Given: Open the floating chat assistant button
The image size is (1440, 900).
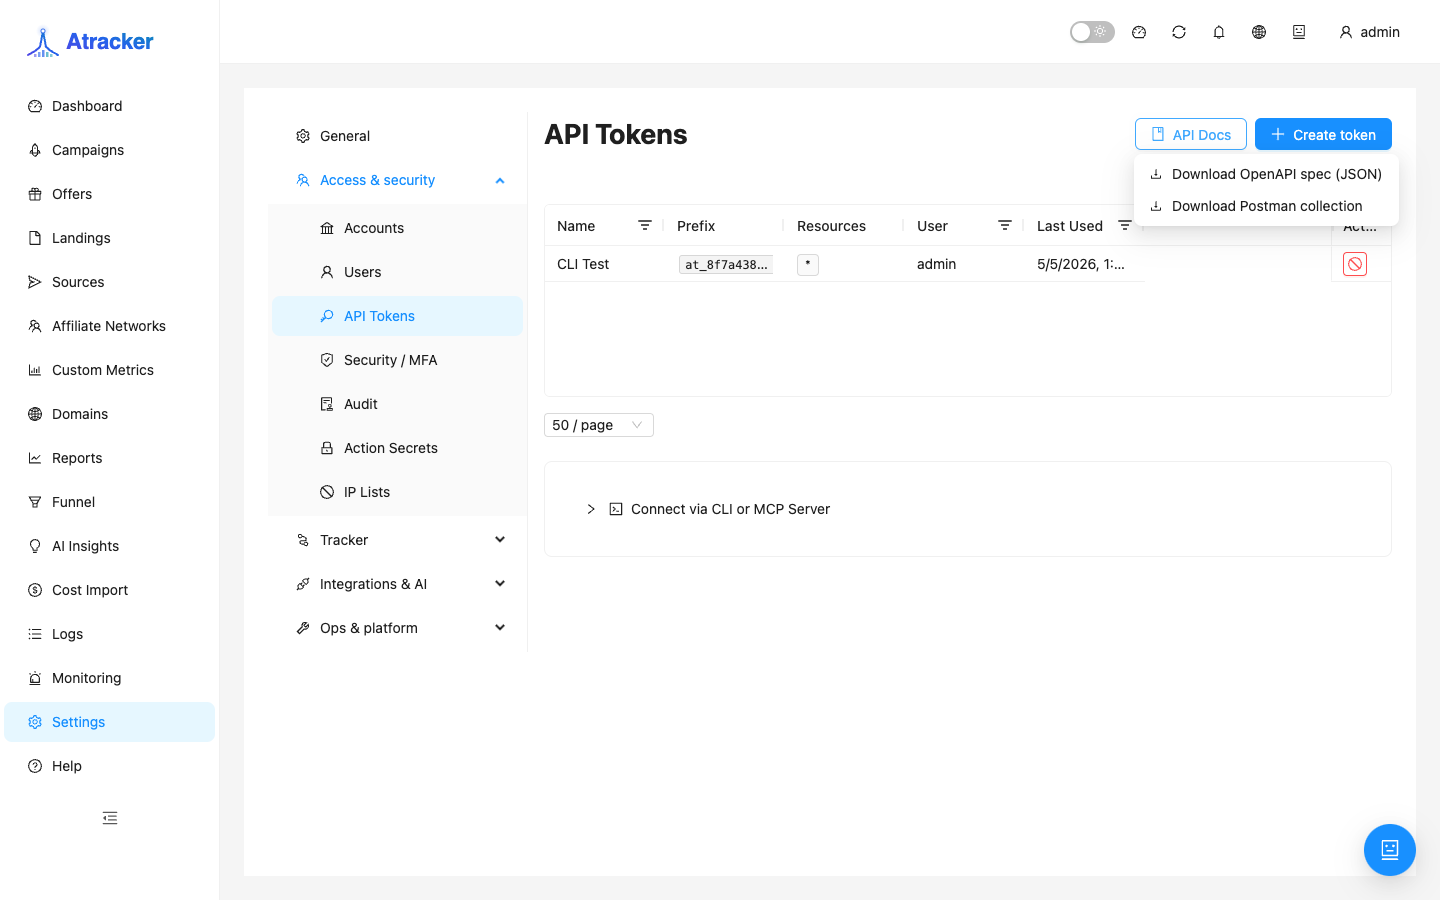Looking at the screenshot, I should point(1390,850).
